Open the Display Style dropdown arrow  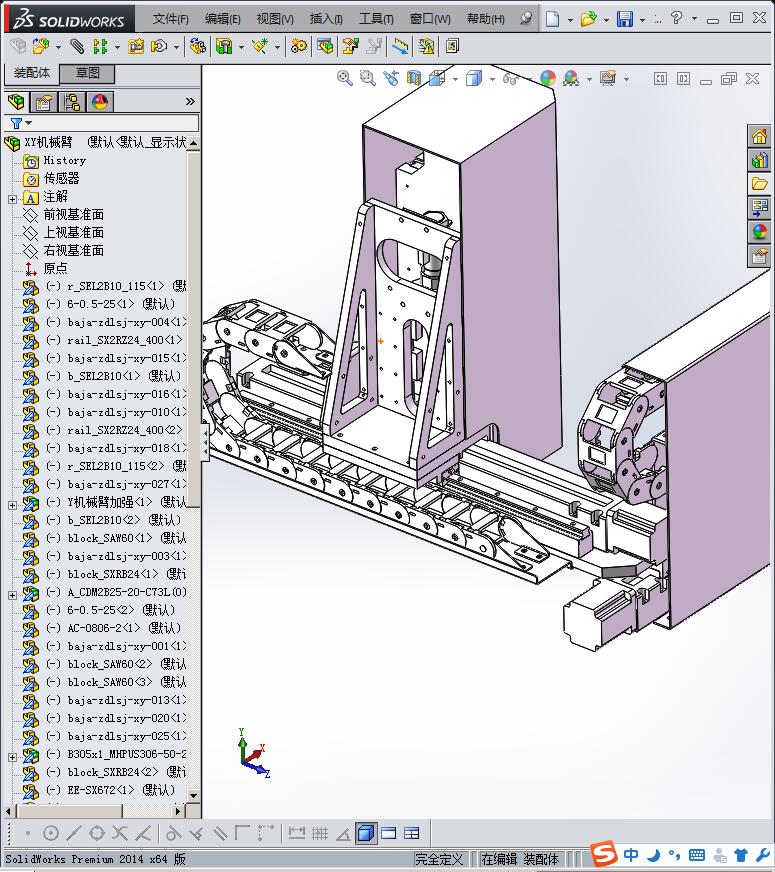(x=492, y=79)
